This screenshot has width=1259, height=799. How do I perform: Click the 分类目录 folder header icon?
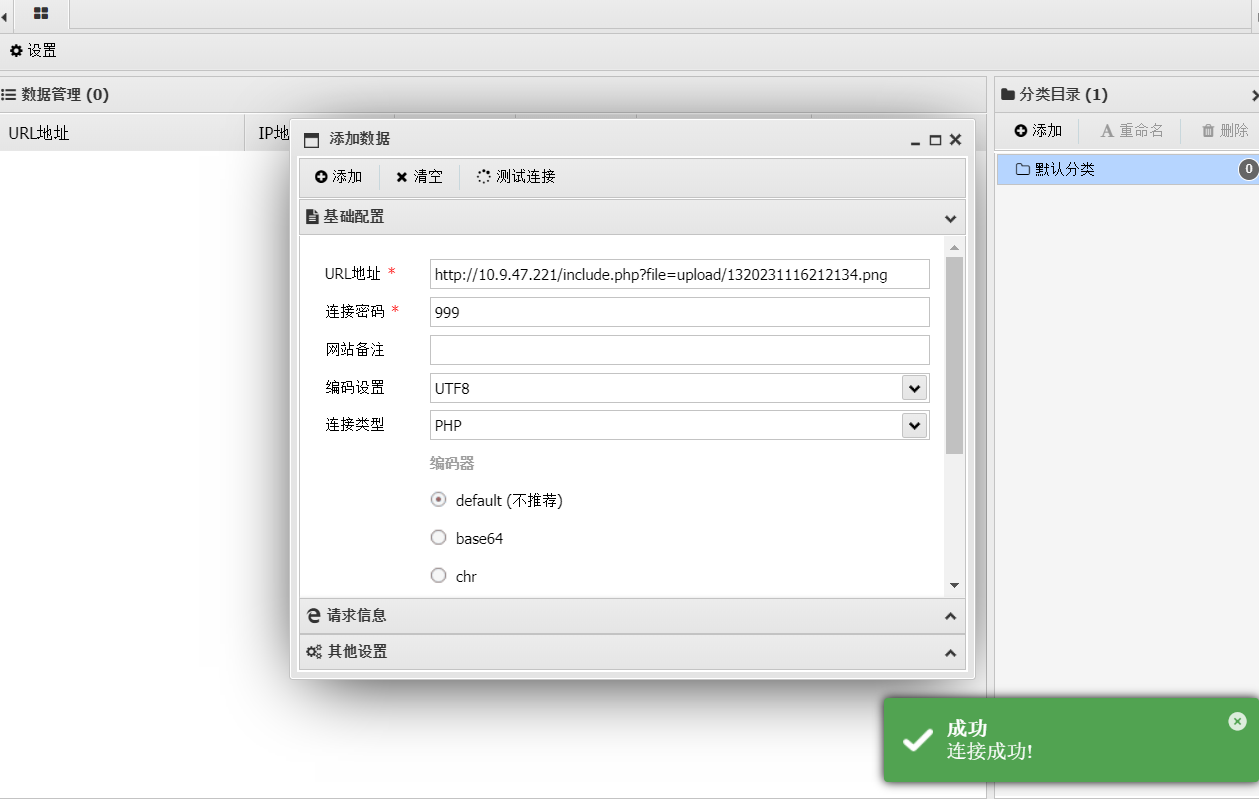(x=1008, y=95)
